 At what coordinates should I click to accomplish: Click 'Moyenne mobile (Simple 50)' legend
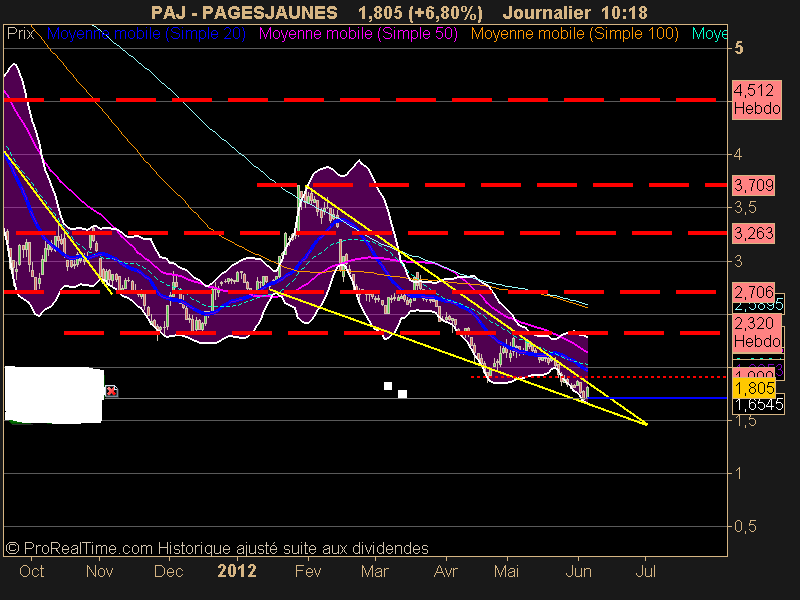tap(358, 34)
